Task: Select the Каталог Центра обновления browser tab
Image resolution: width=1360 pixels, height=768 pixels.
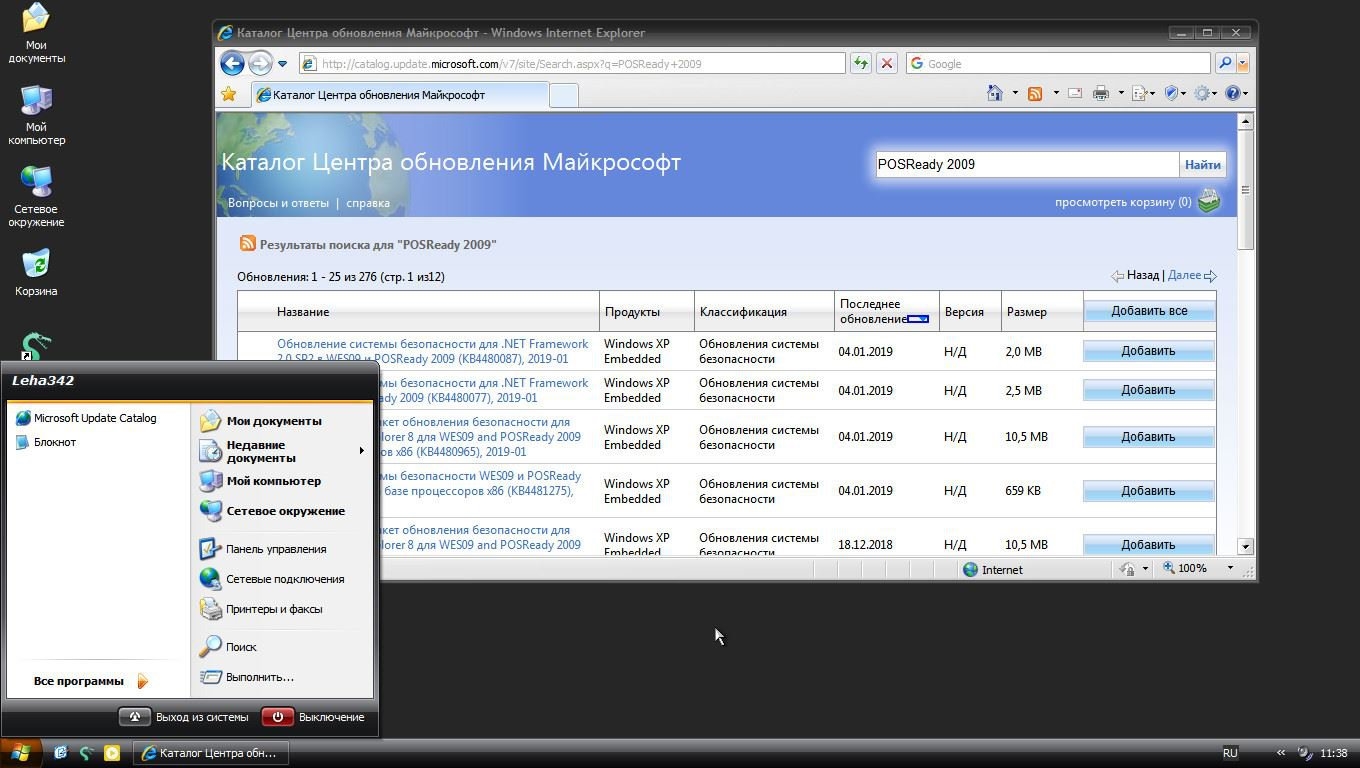Action: 400,95
